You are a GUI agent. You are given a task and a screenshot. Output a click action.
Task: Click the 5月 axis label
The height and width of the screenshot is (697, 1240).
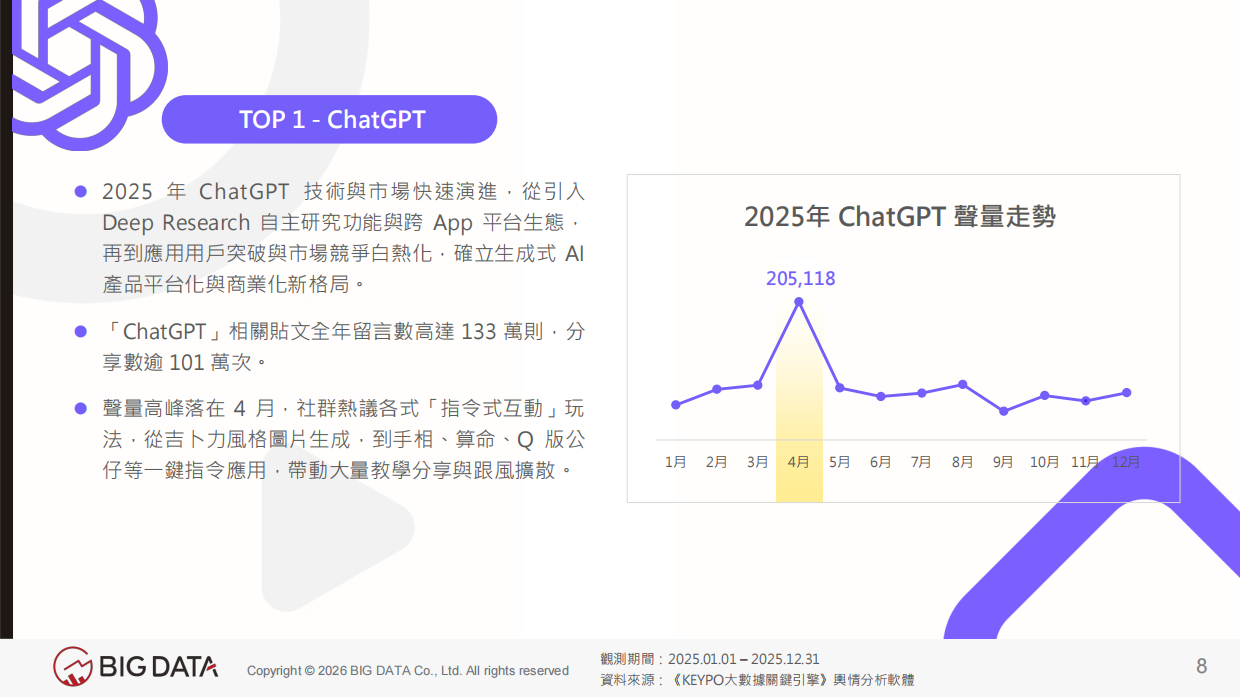pyautogui.click(x=840, y=462)
